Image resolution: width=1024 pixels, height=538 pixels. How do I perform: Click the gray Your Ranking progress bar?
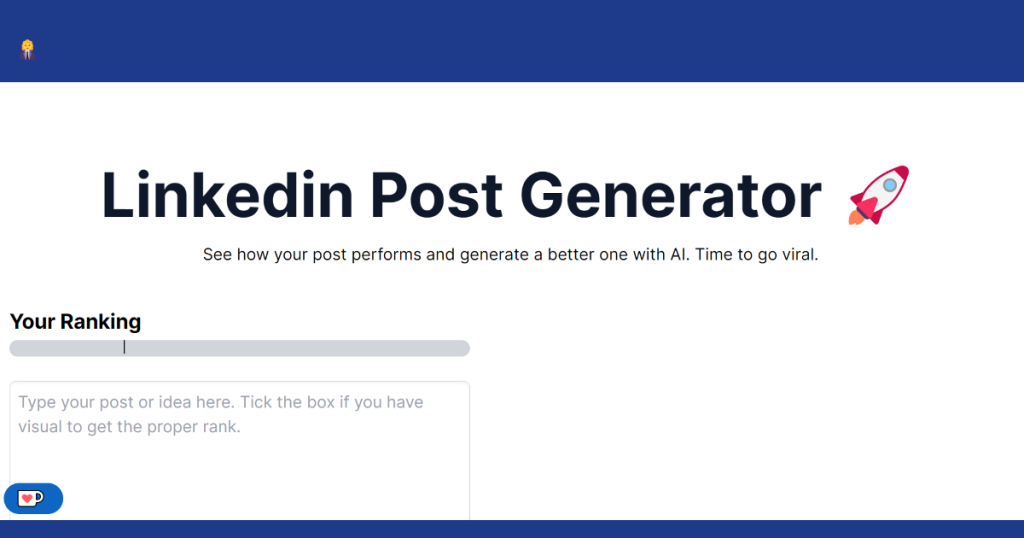point(240,348)
